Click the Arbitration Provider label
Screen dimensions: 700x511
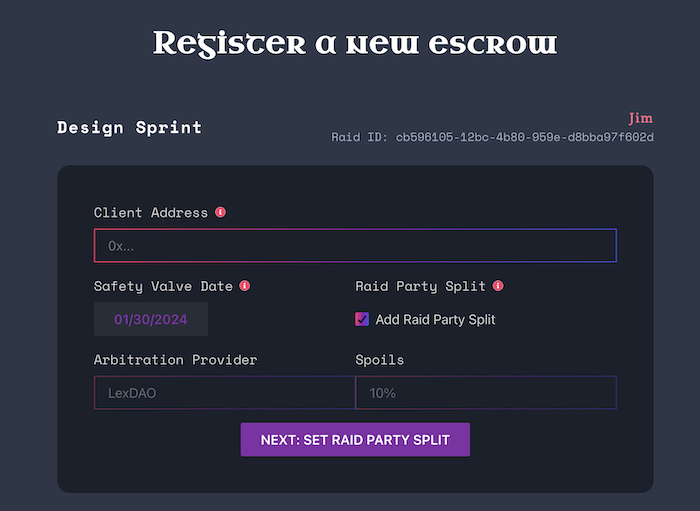click(x=176, y=360)
